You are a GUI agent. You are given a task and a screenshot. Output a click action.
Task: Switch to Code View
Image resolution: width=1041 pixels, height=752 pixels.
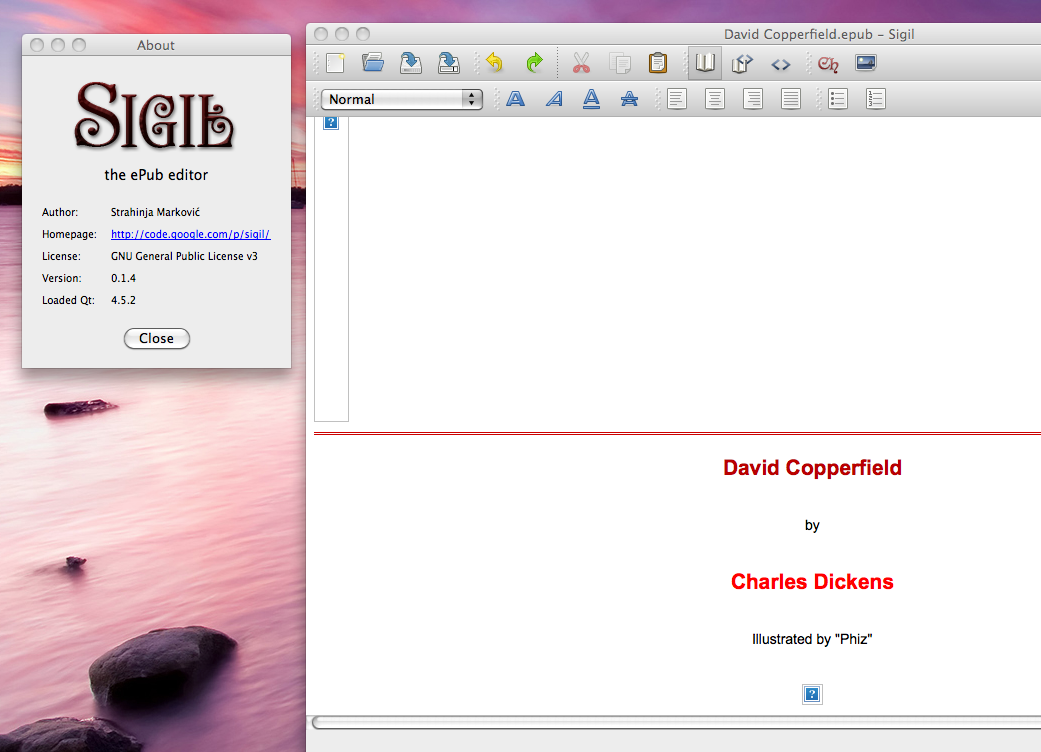[x=781, y=64]
